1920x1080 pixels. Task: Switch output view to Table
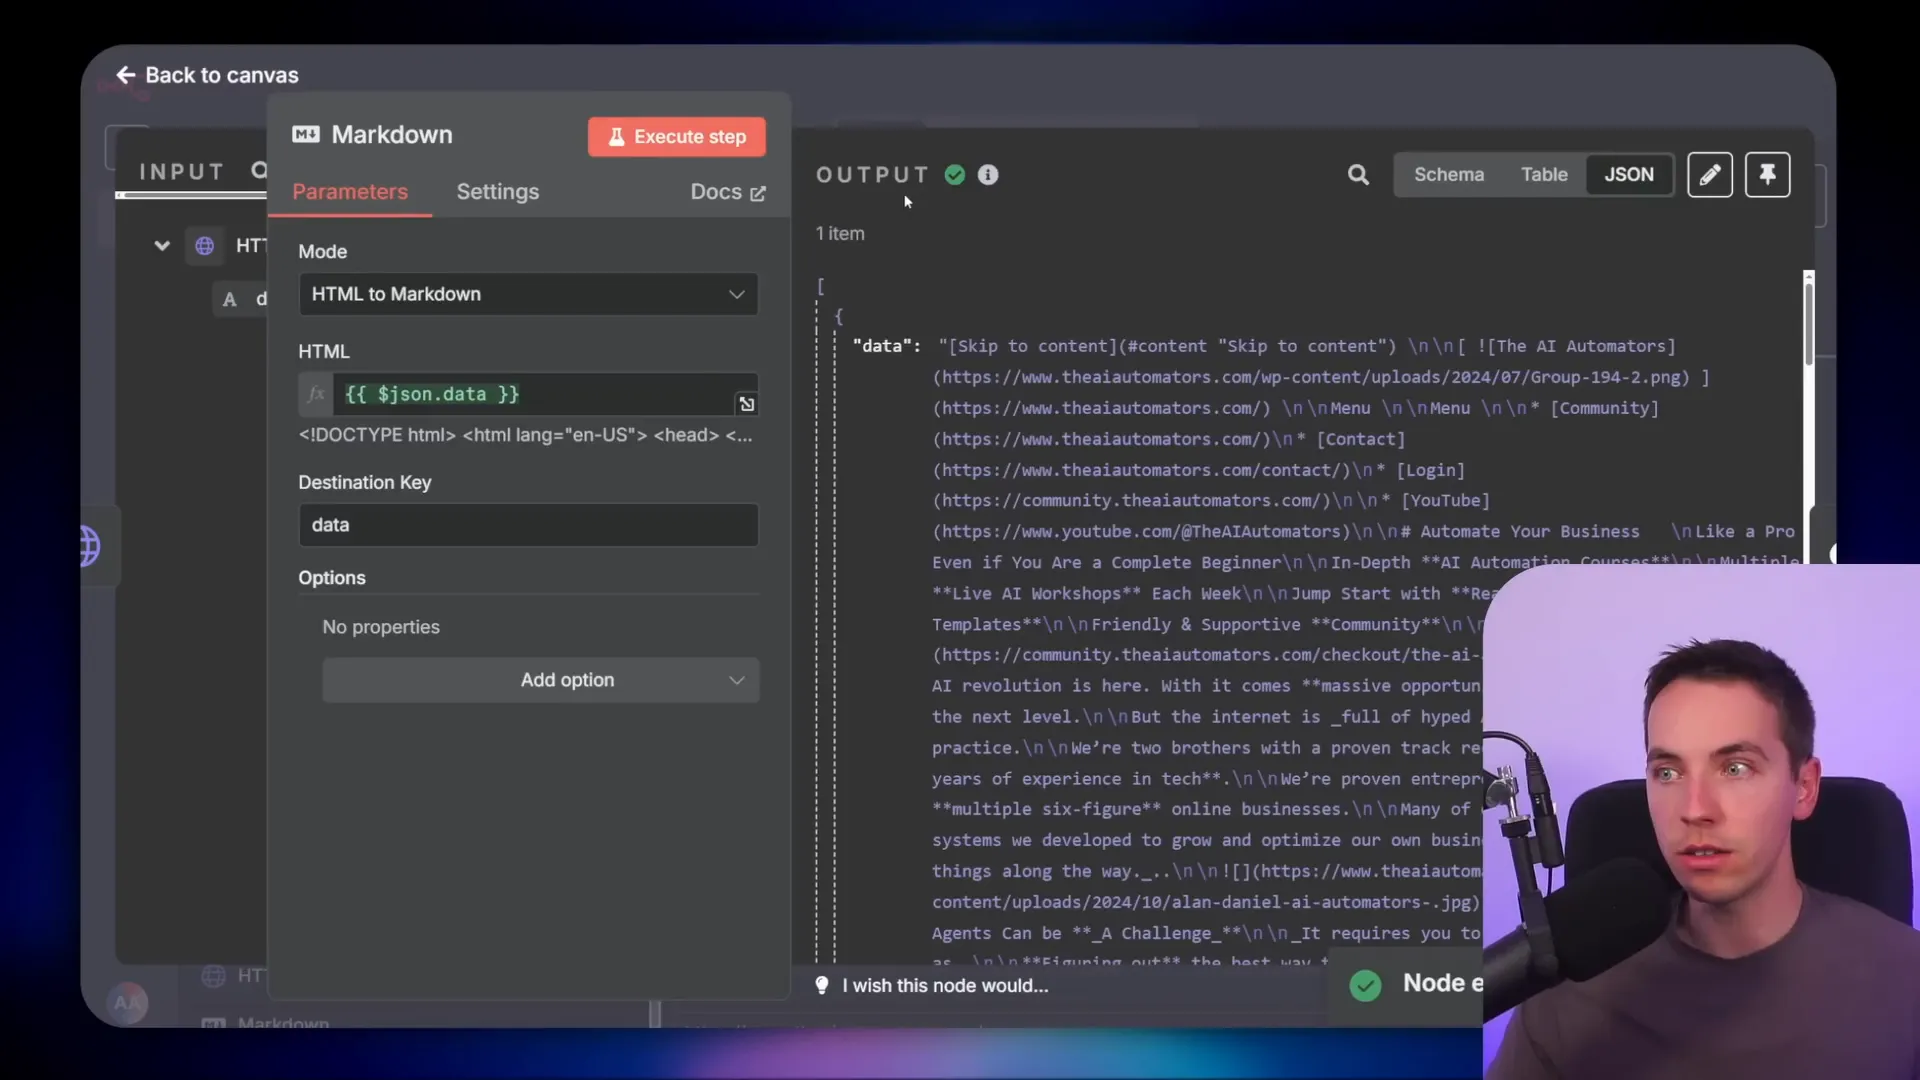pyautogui.click(x=1544, y=175)
